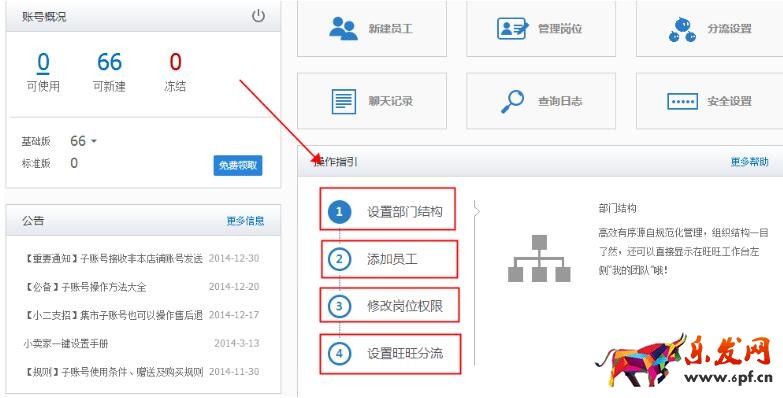The width and height of the screenshot is (783, 398).
Task: Open the 小卖家一键设置手册 announcement
Action: pyautogui.click(x=66, y=344)
